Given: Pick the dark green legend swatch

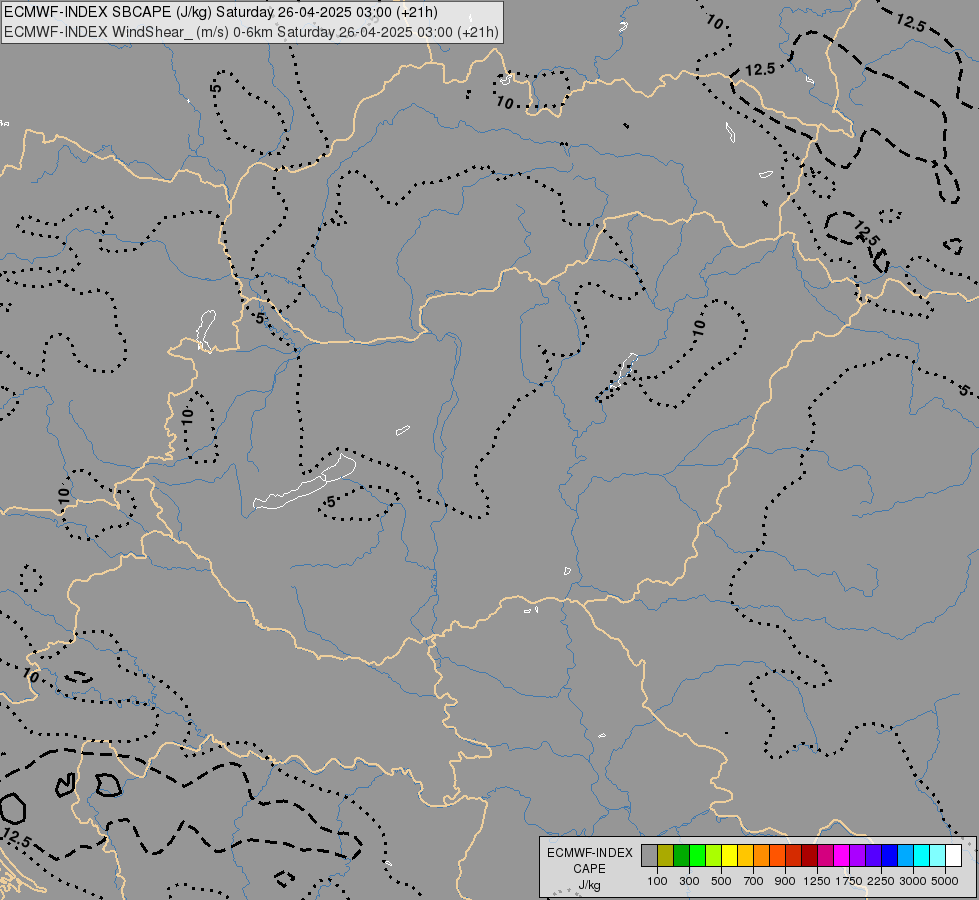Looking at the screenshot, I should click(x=681, y=855).
